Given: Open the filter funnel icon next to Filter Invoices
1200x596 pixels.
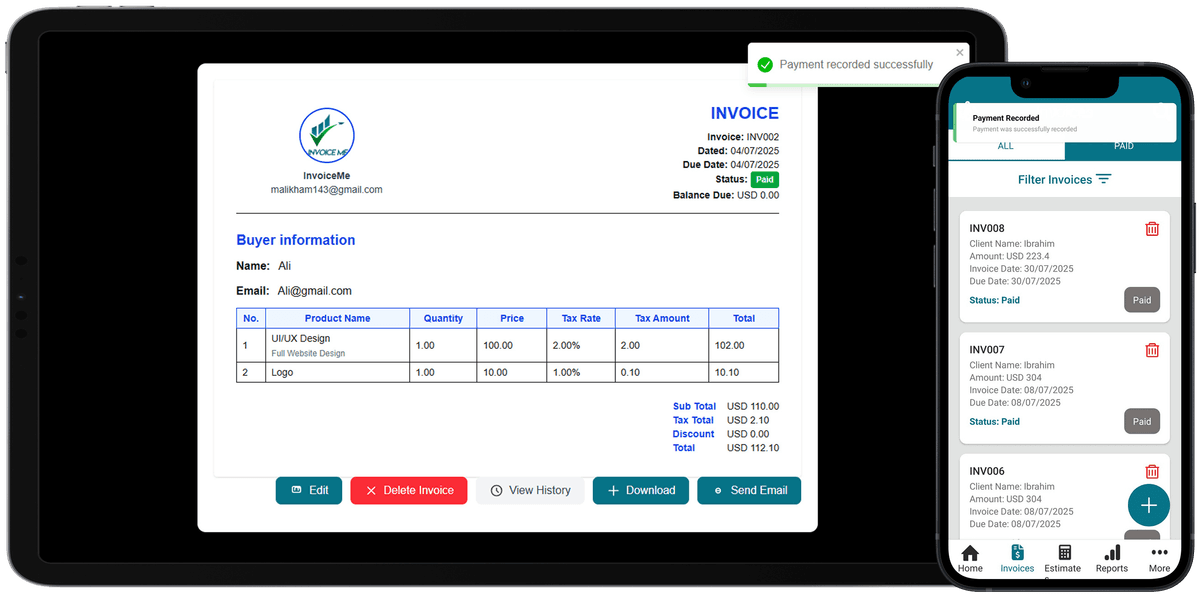Looking at the screenshot, I should coord(1103,179).
